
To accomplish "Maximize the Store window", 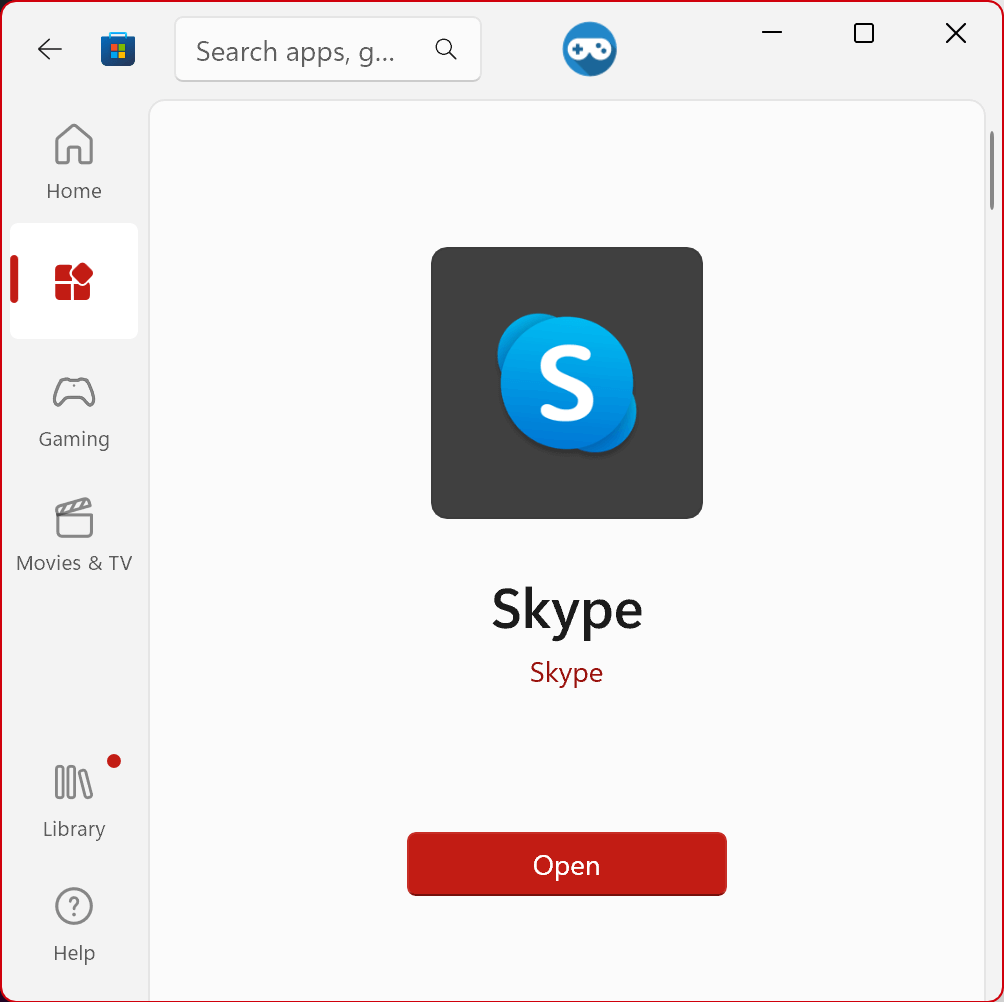I will click(x=864, y=33).
